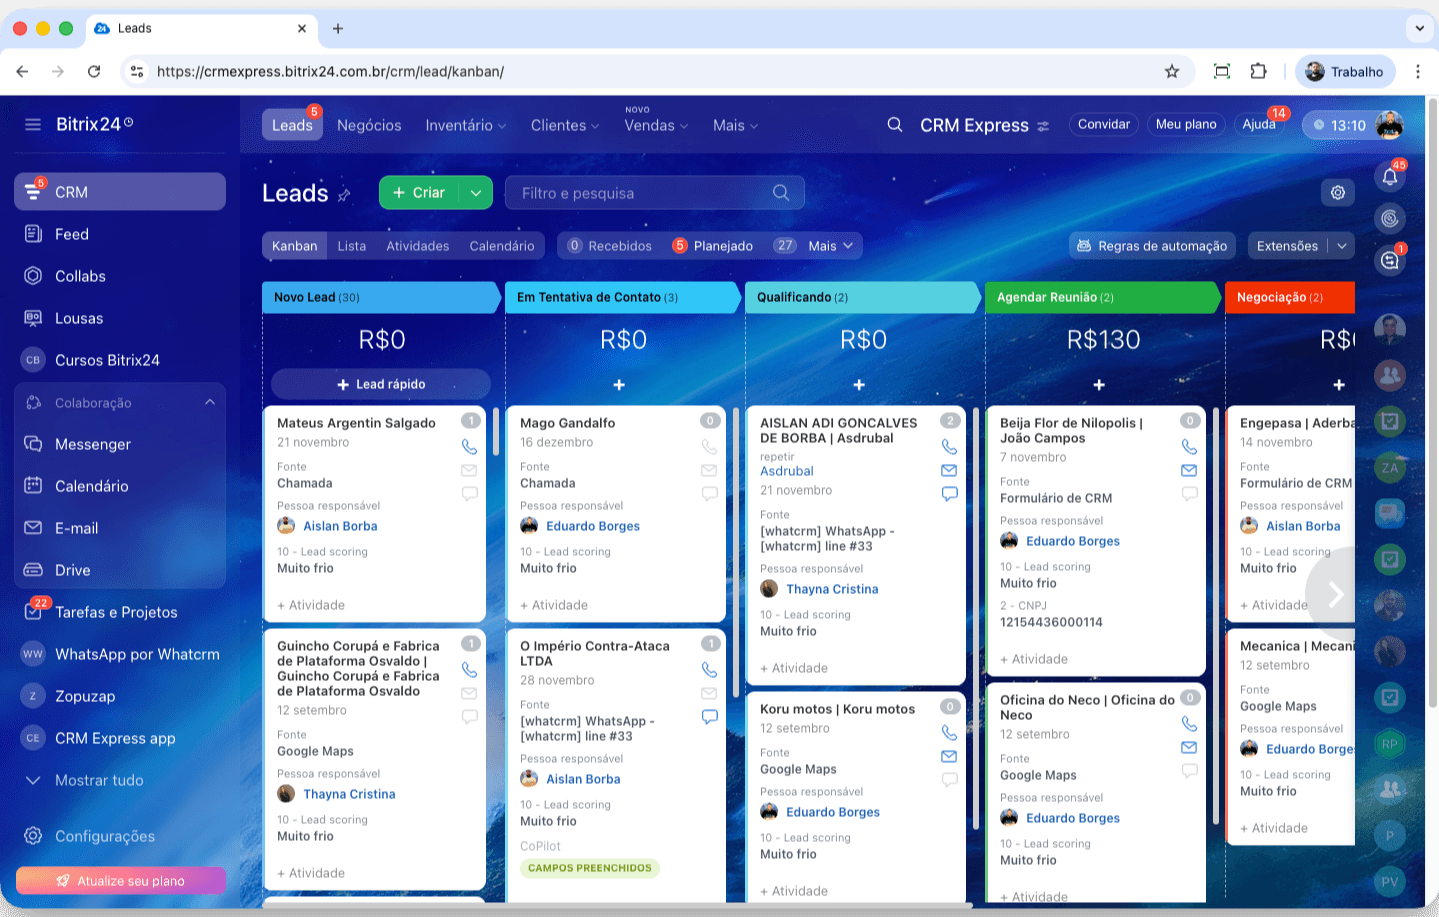
Task: Open the notifications bell
Action: (1390, 177)
